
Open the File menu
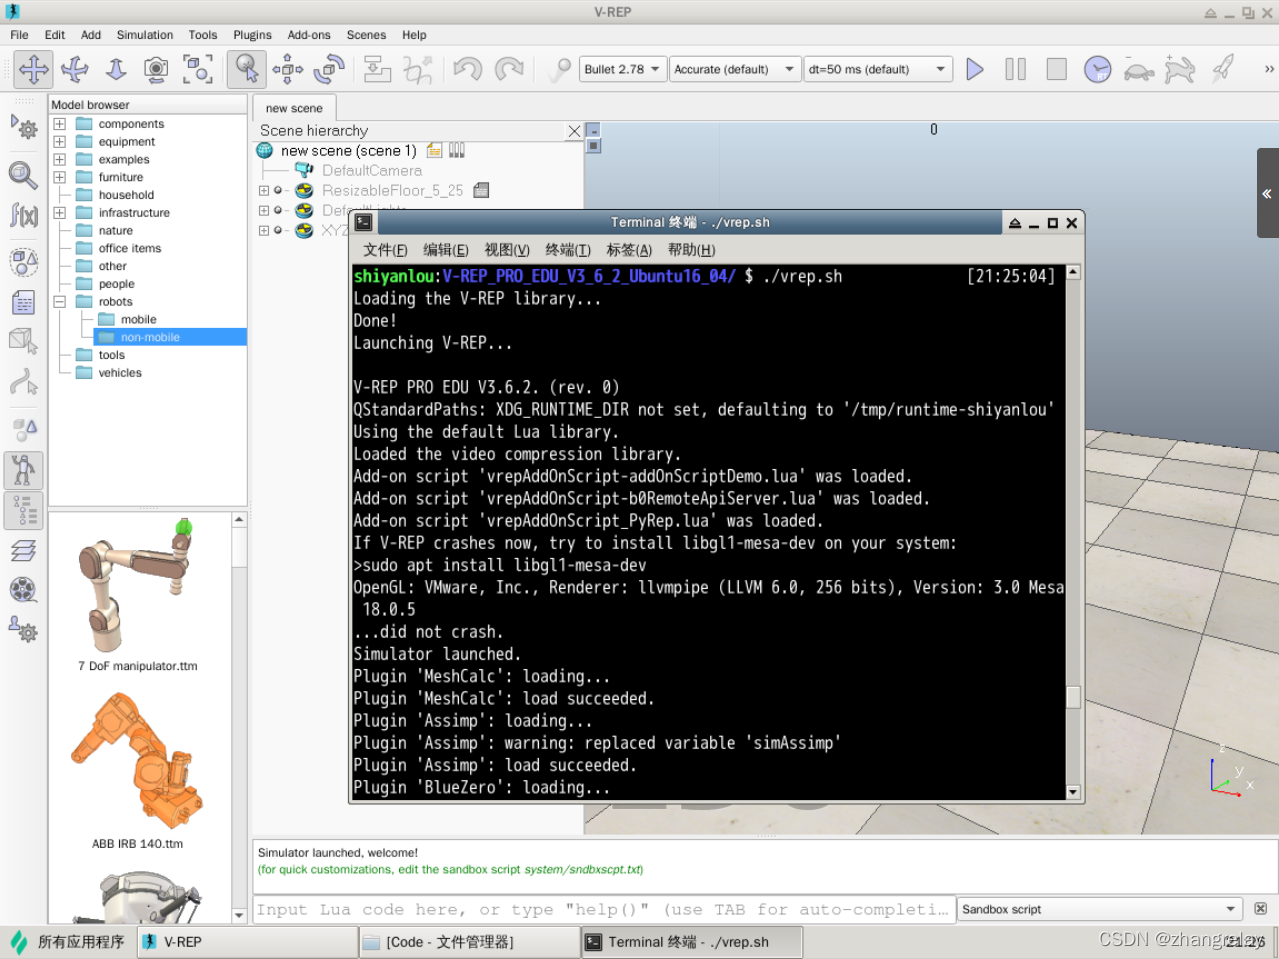click(19, 35)
